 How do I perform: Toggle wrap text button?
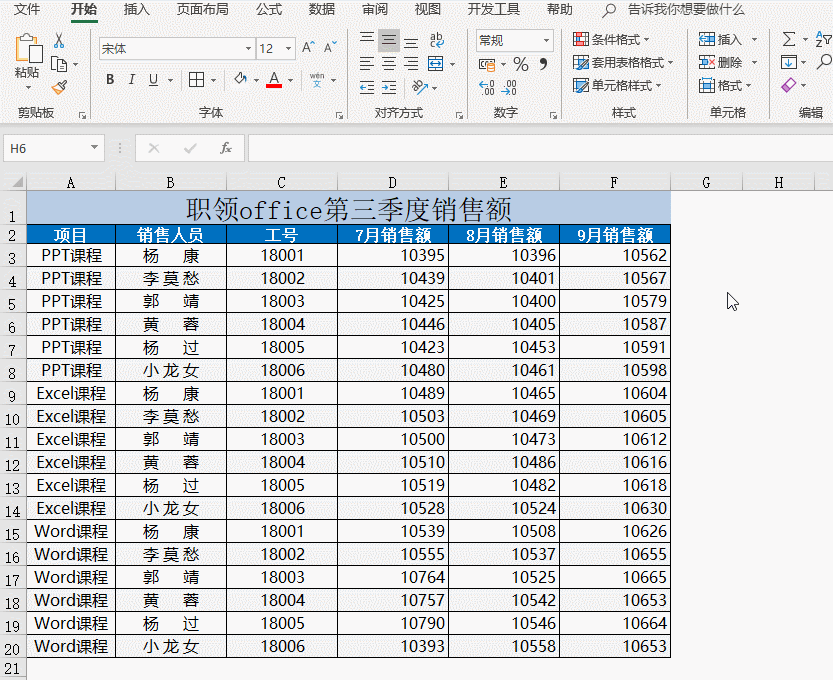(x=437, y=40)
